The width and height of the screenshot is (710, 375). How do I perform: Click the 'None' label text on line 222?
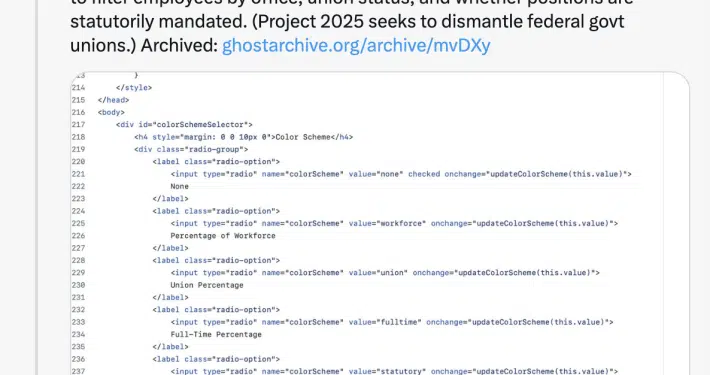click(x=179, y=186)
